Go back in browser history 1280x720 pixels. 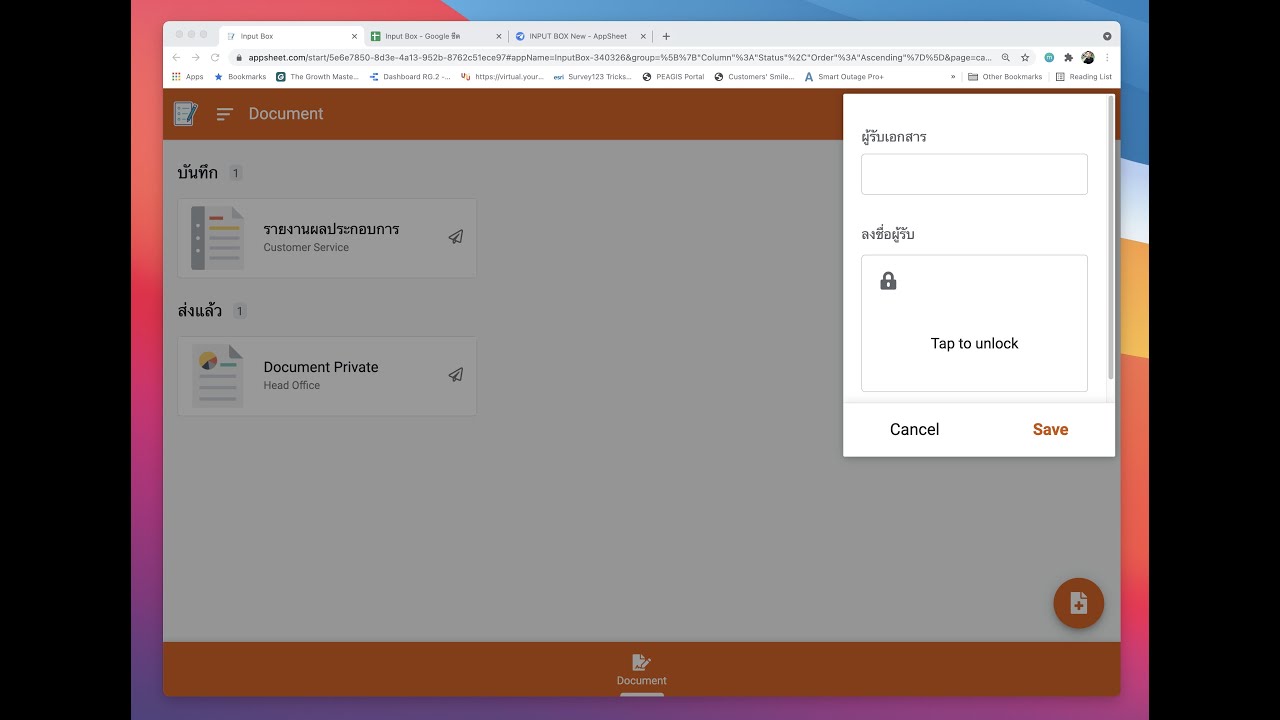tap(177, 58)
